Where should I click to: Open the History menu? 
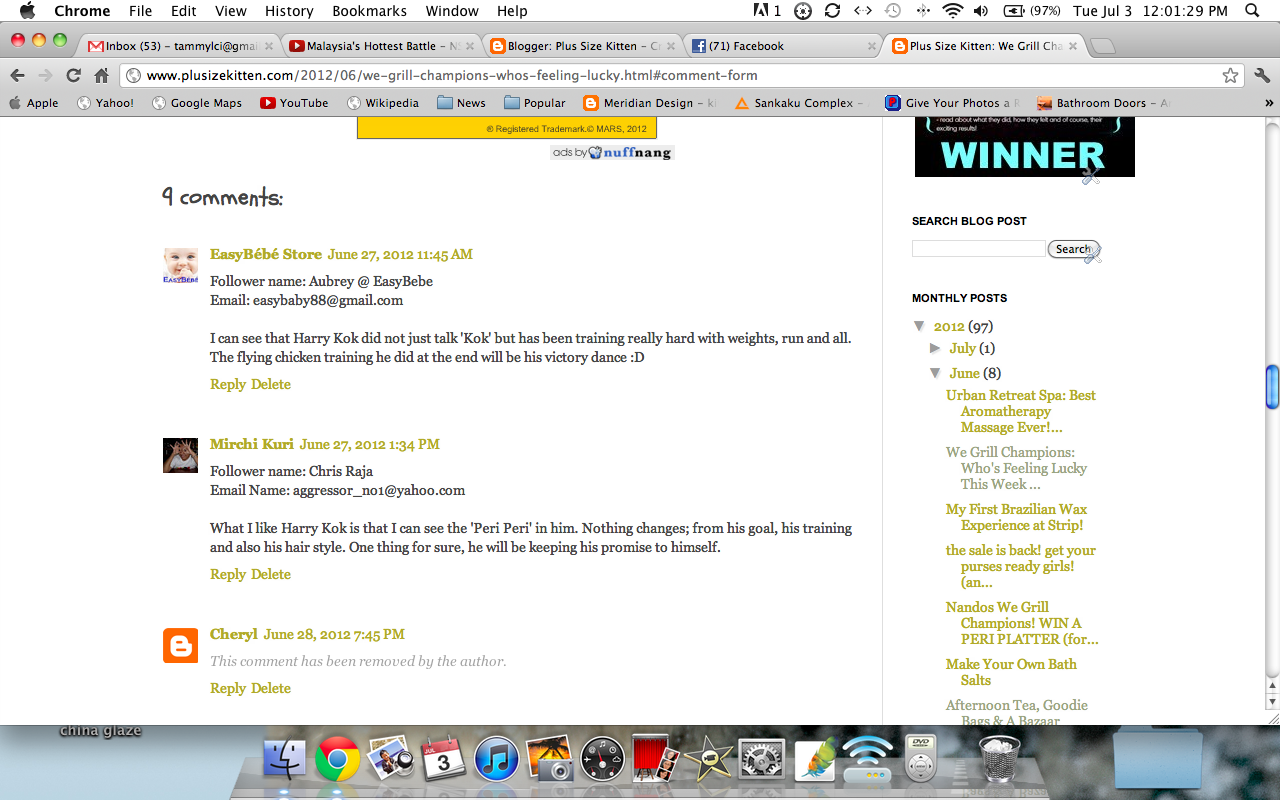click(289, 11)
